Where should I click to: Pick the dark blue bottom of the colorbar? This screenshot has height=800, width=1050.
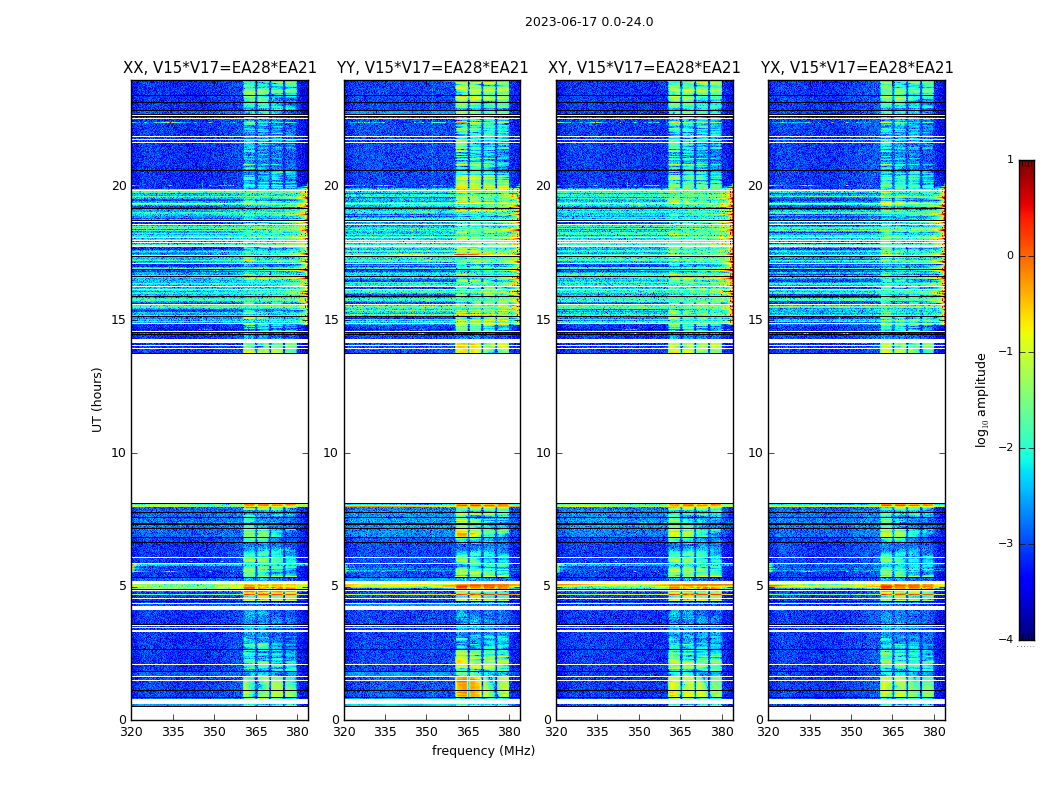1026,634
